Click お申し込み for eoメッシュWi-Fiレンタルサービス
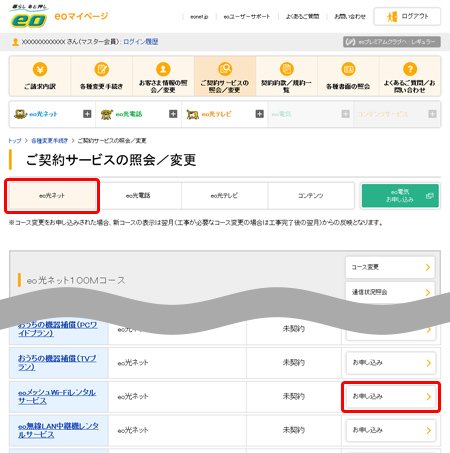 [391, 397]
